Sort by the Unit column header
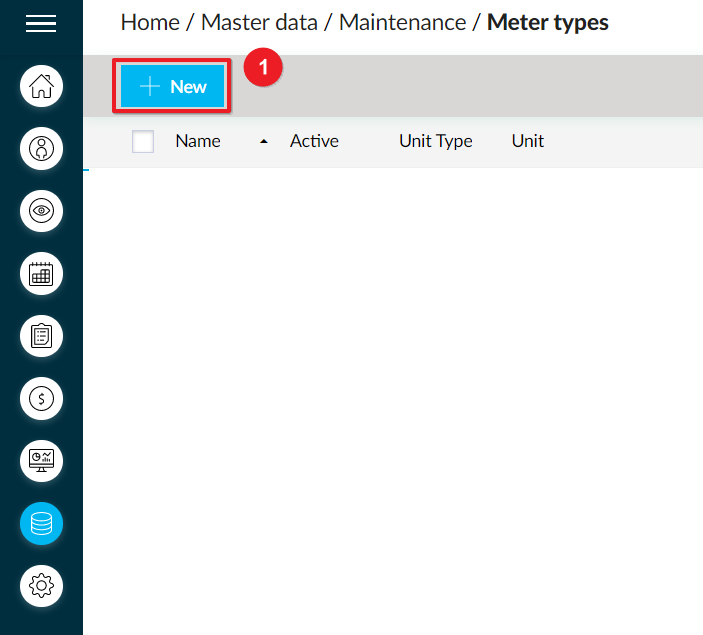Viewport: 703px width, 635px height. tap(528, 141)
